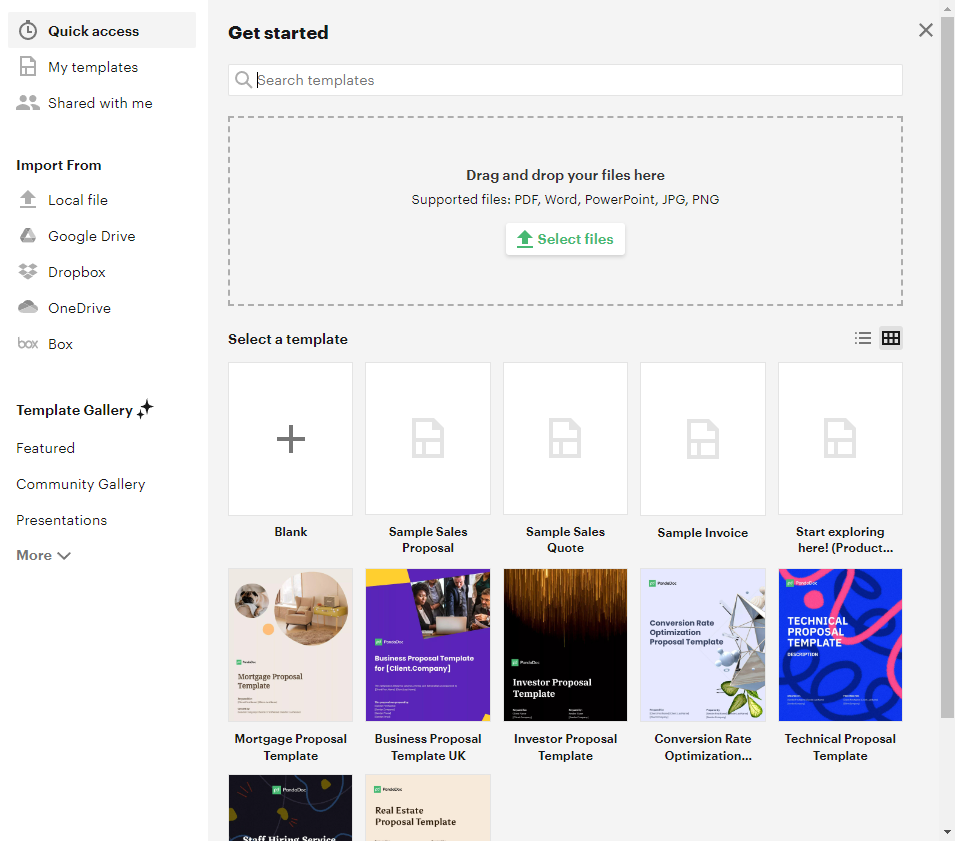Open the Template Gallery section
The image size is (955, 841).
[x=76, y=410]
